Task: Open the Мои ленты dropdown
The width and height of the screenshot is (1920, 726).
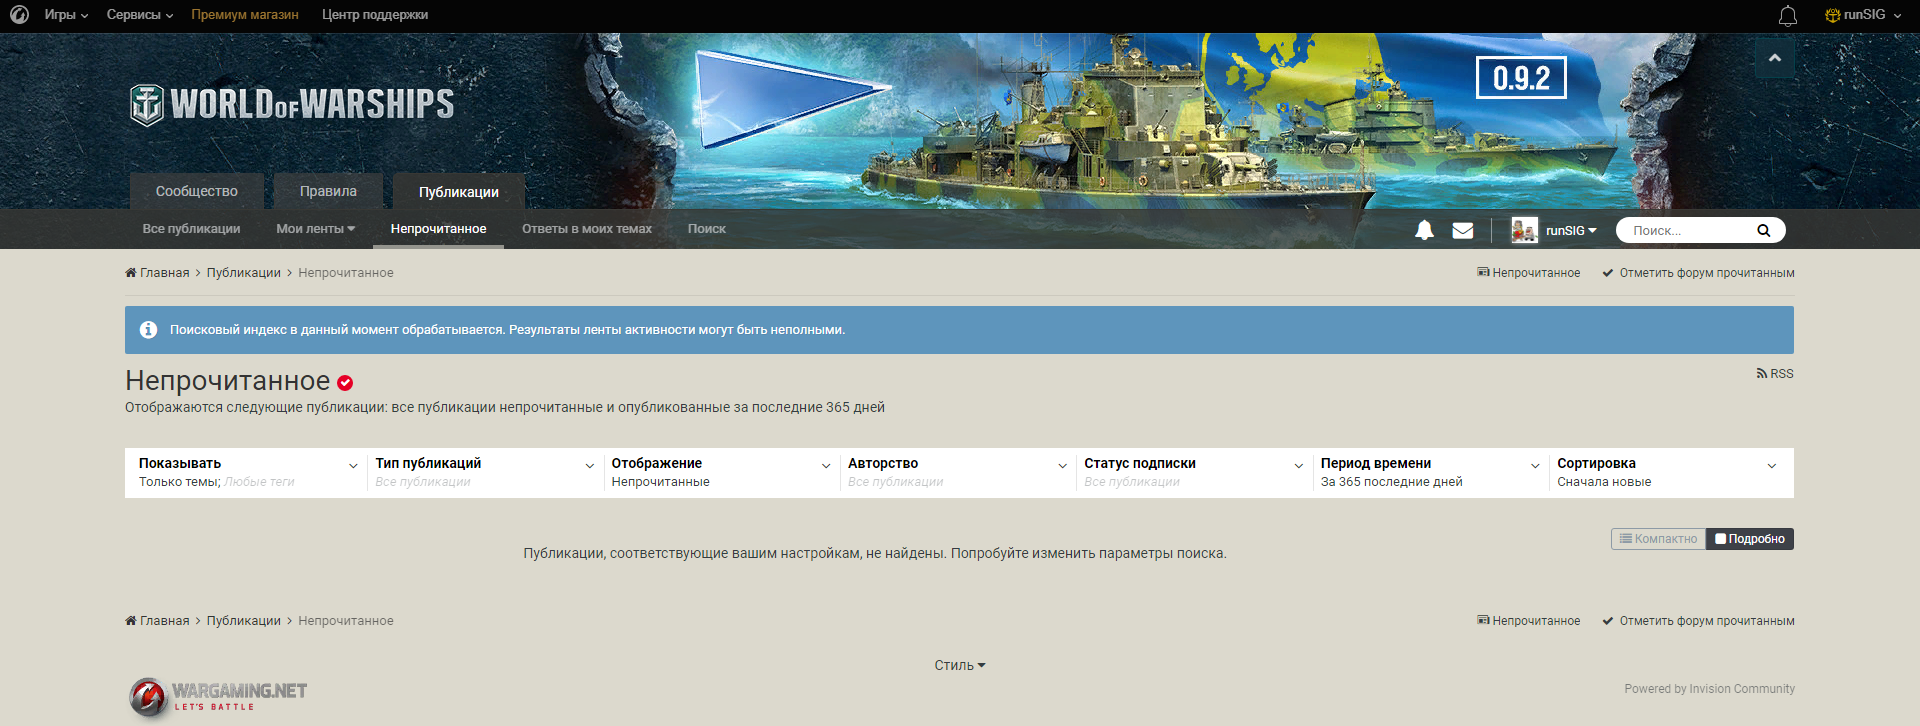Action: (316, 229)
